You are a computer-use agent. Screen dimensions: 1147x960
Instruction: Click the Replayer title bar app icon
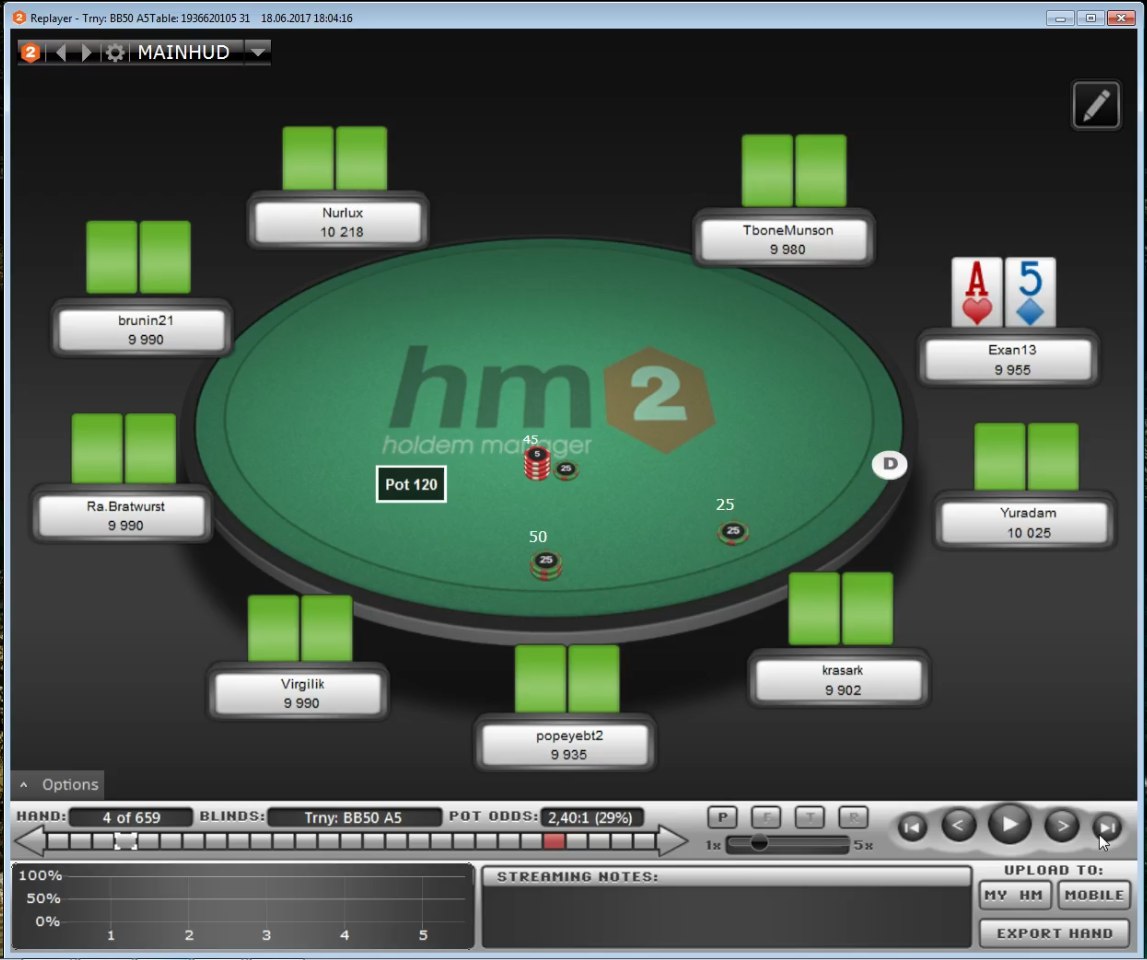(19, 18)
